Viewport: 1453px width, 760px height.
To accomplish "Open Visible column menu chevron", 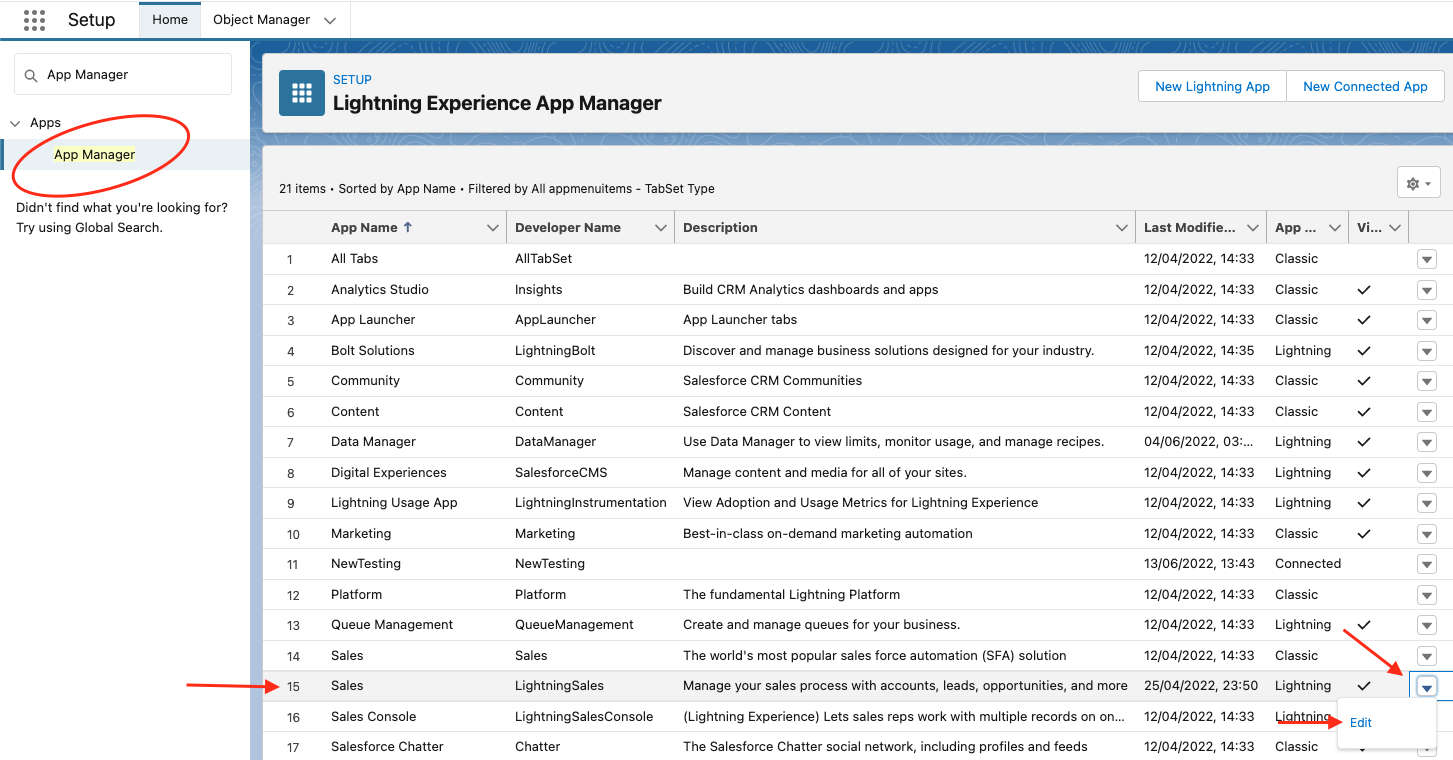I will (x=1395, y=228).
